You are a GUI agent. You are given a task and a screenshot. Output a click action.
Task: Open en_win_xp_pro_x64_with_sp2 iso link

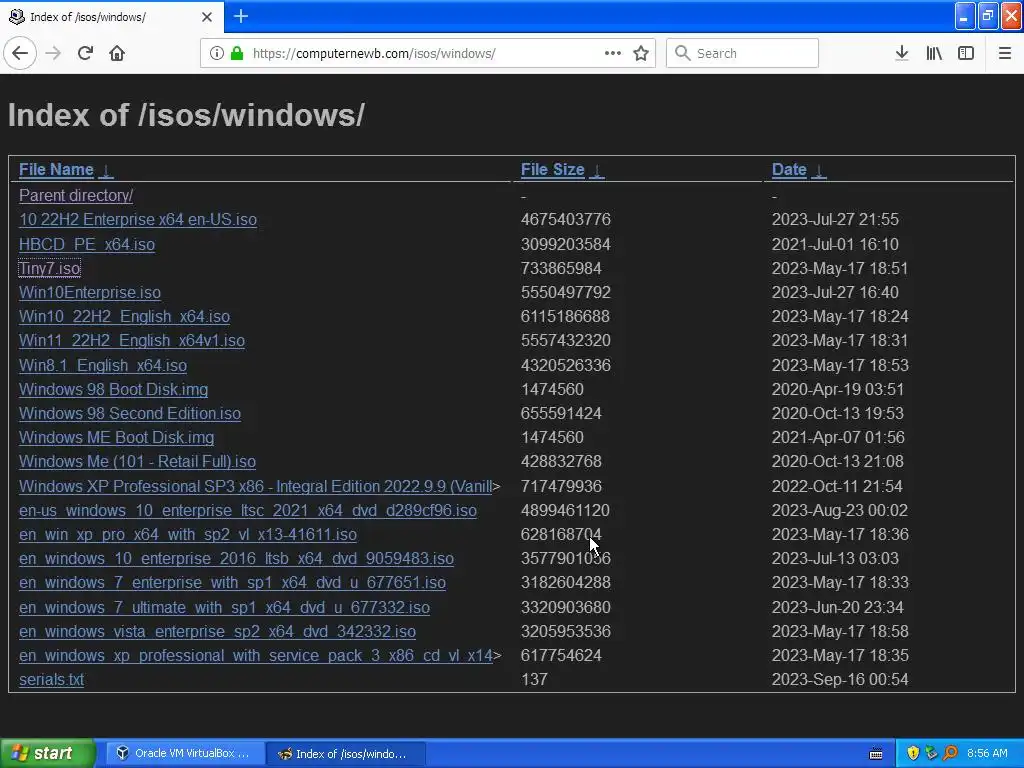[x=188, y=535]
